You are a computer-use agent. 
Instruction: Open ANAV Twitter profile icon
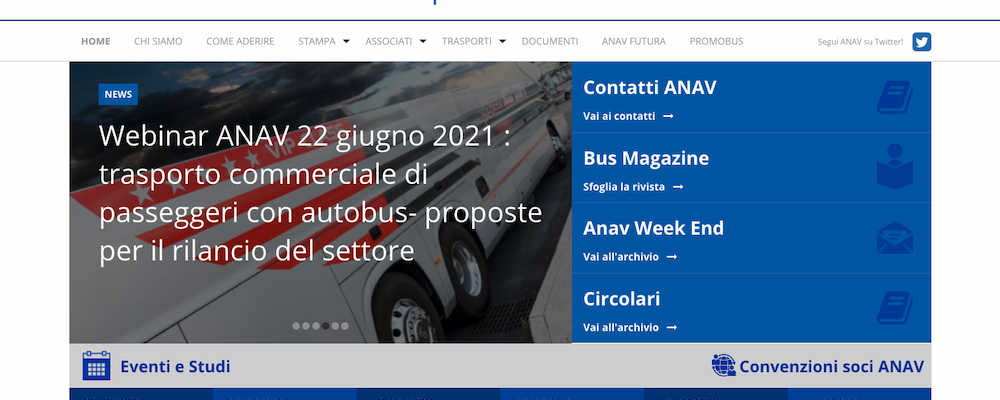(922, 41)
